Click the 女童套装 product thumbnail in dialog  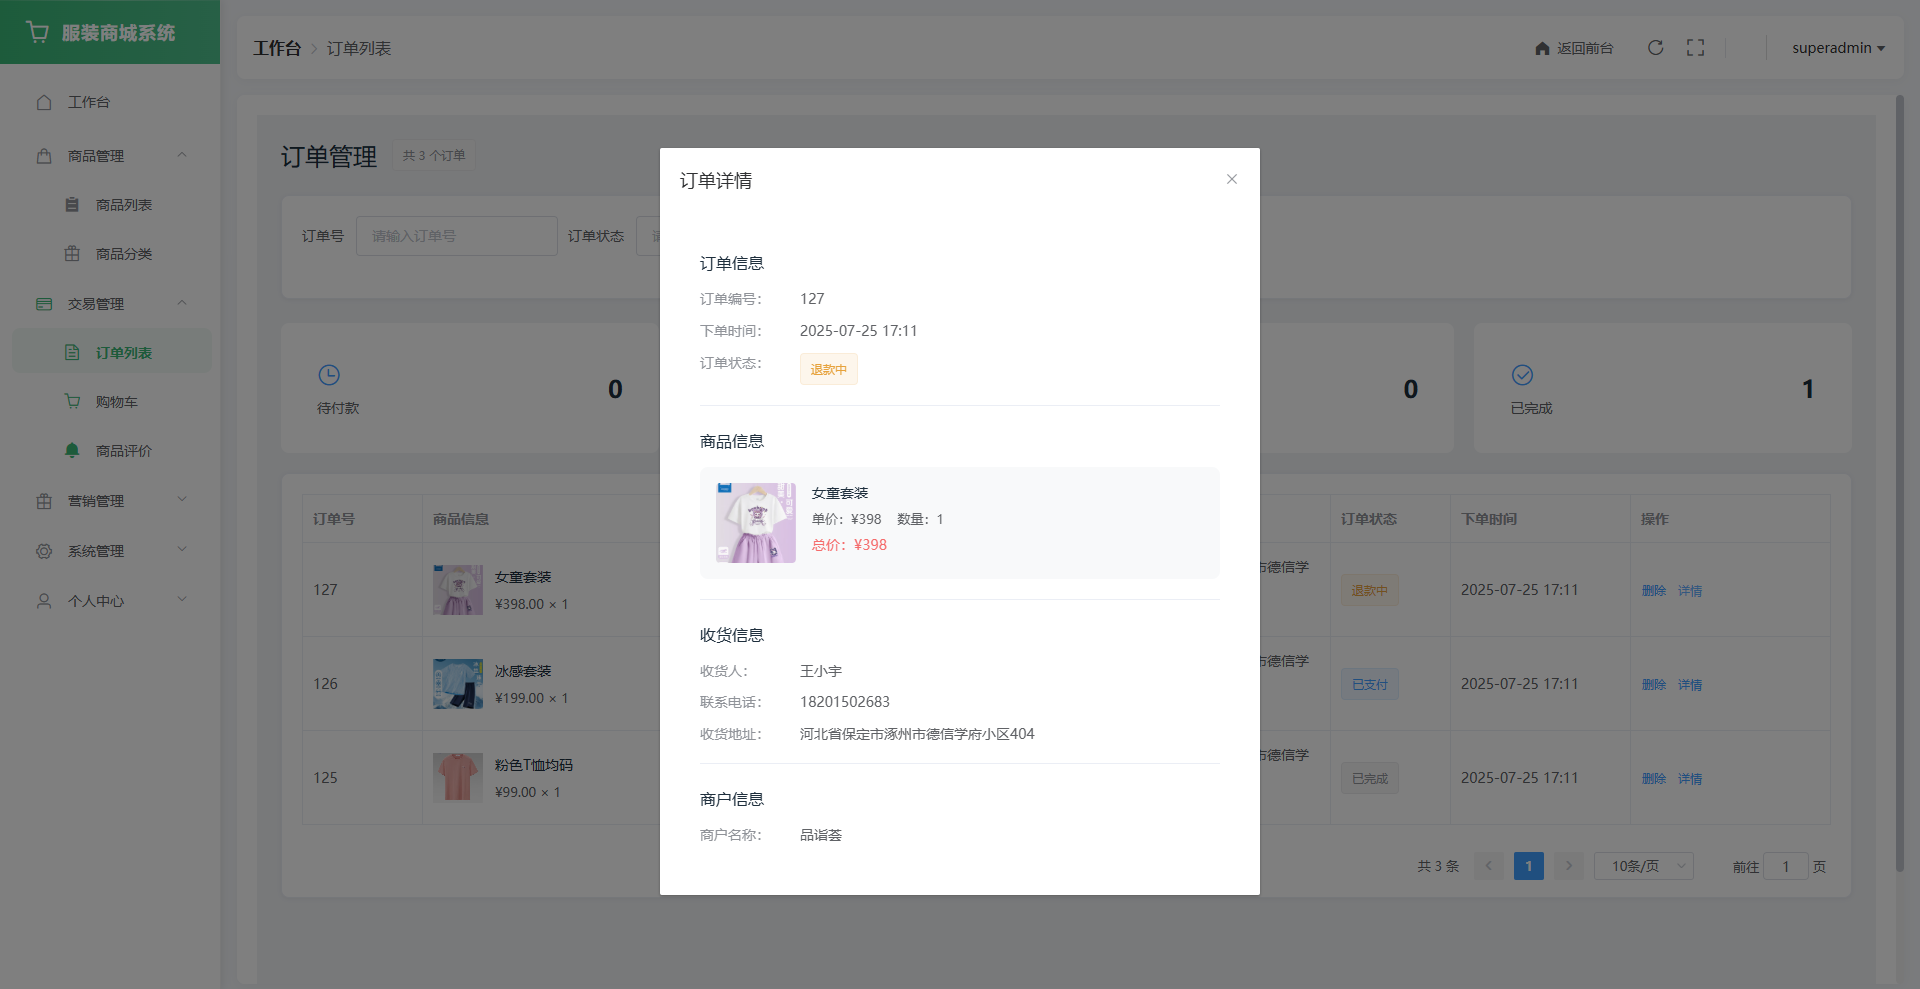[x=755, y=523]
